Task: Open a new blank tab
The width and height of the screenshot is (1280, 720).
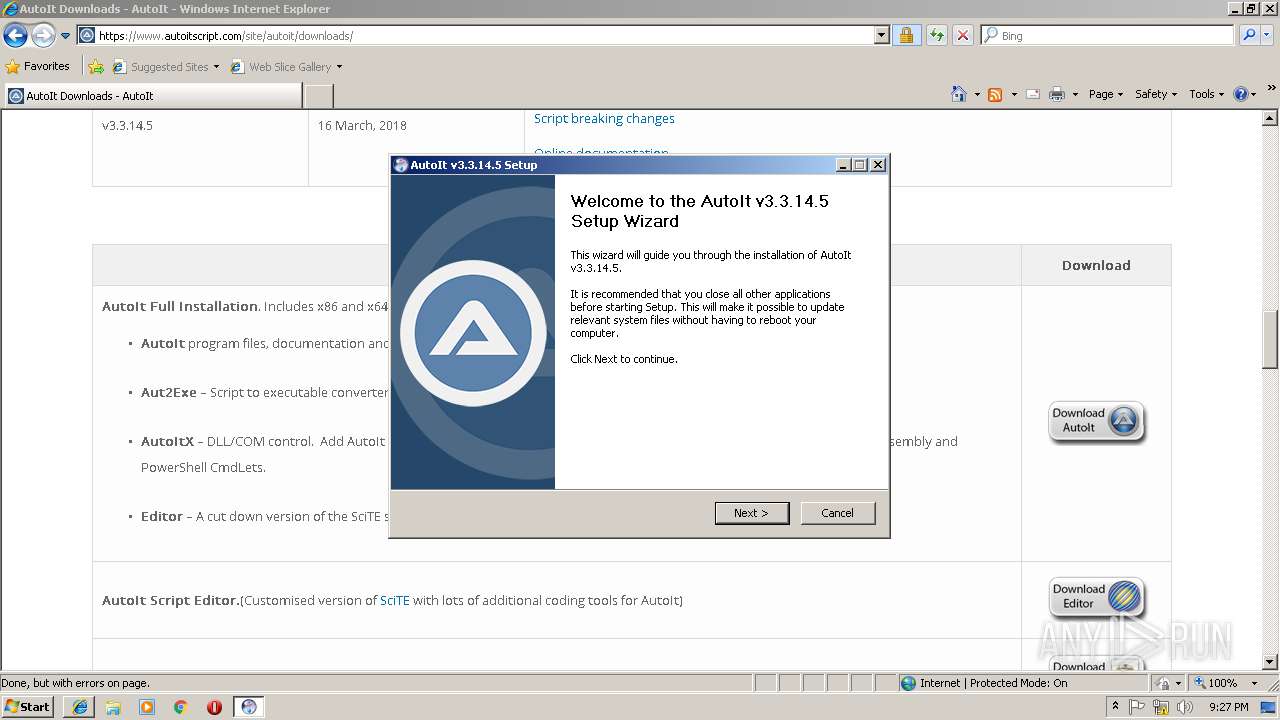Action: pyautogui.click(x=318, y=96)
